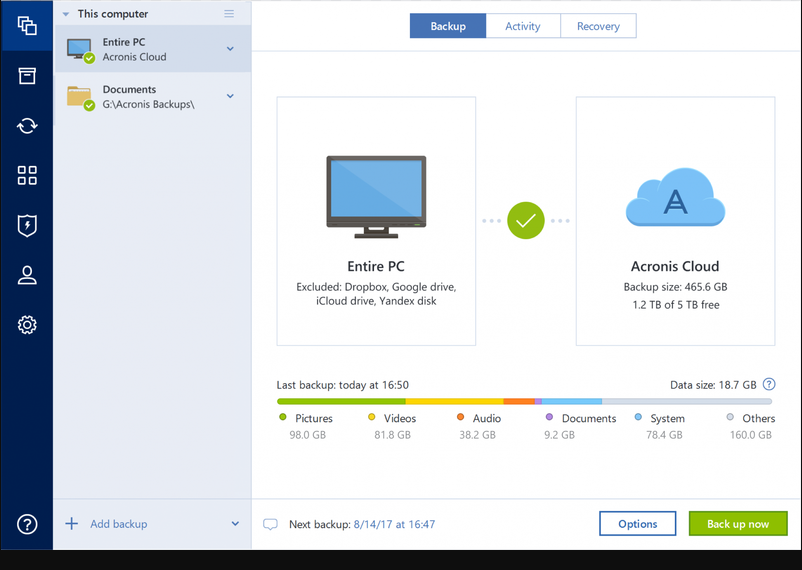Viewport: 802px width, 570px height.
Task: Open the backup list hamburger menu
Action: coord(229,14)
